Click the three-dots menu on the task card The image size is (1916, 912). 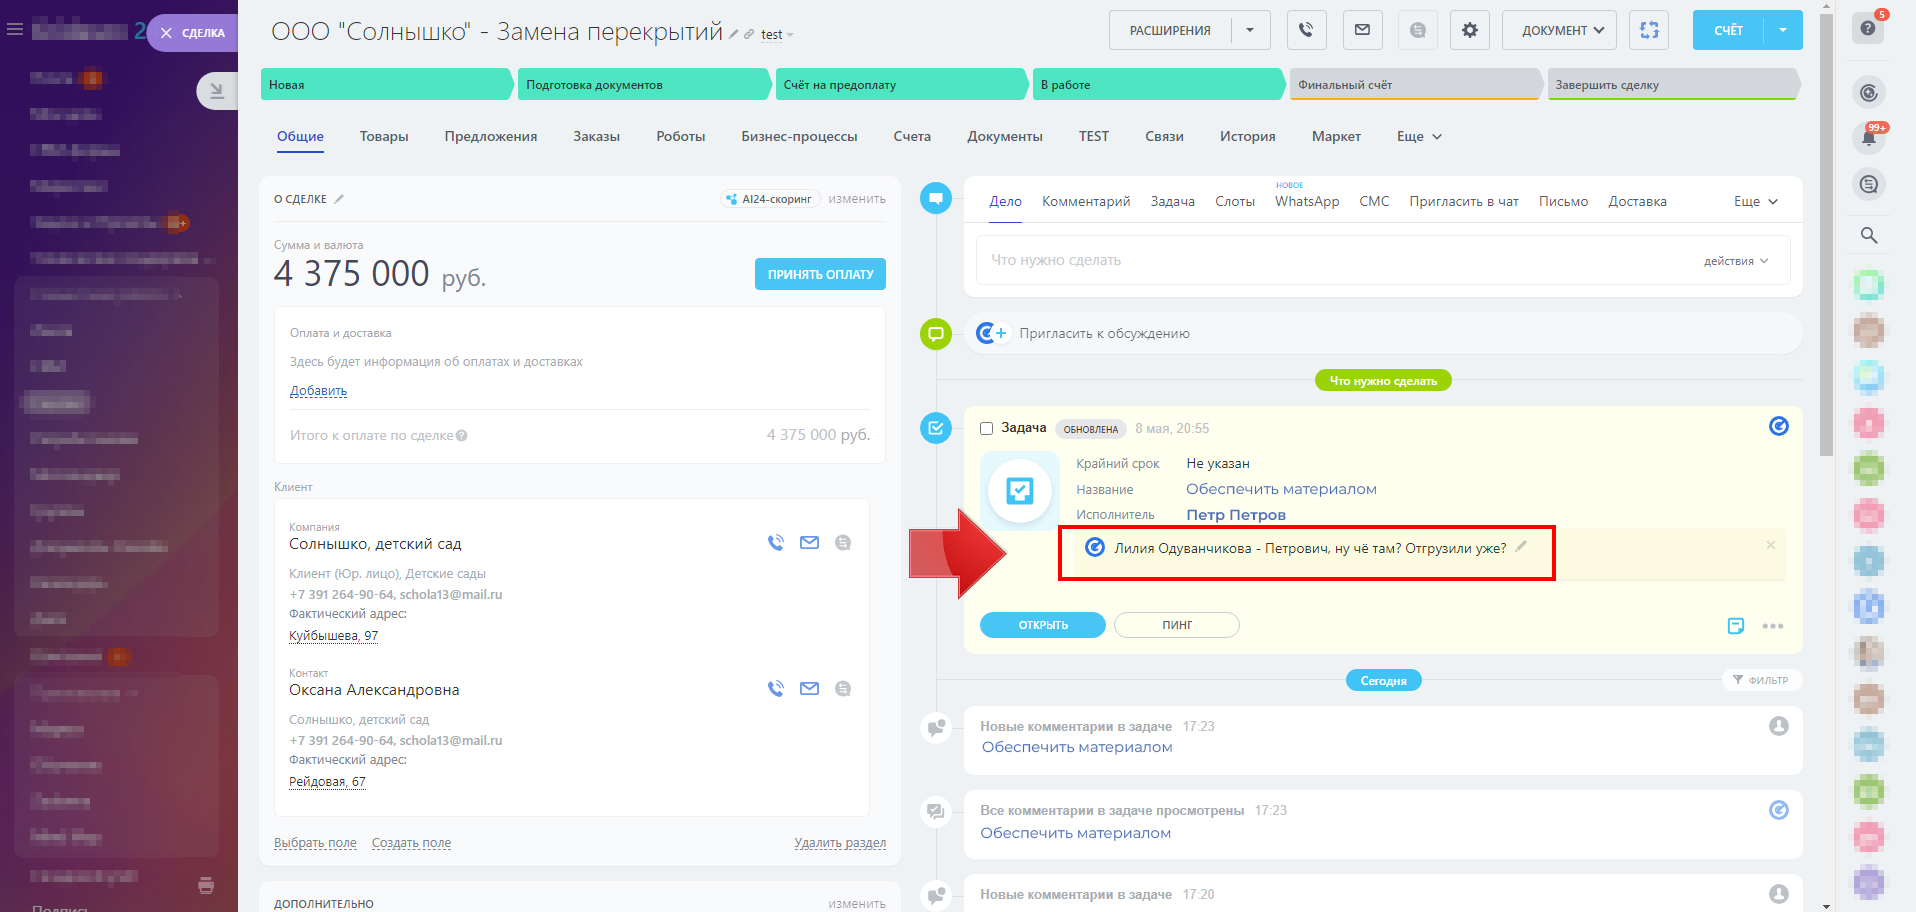tap(1772, 626)
